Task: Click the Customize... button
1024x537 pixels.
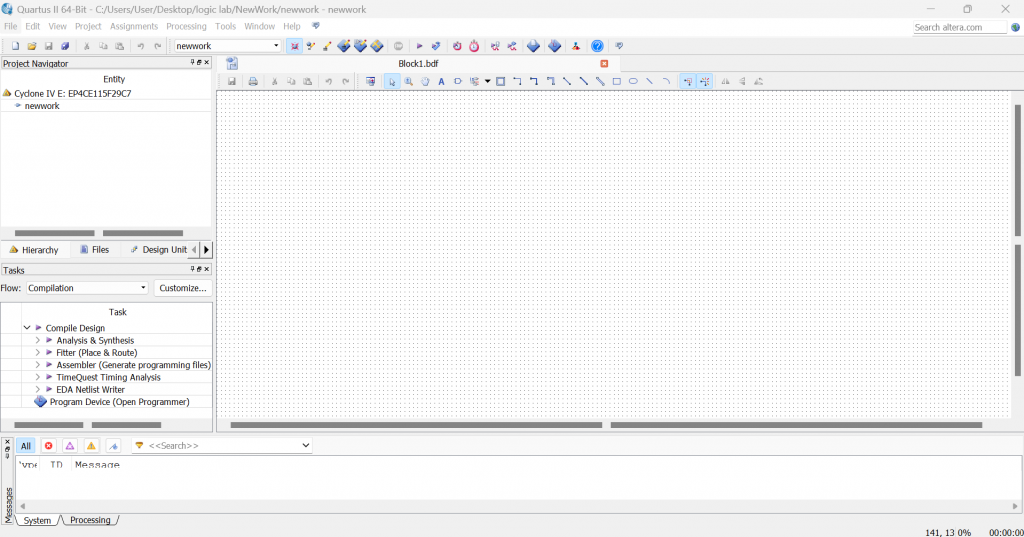Action: point(183,288)
